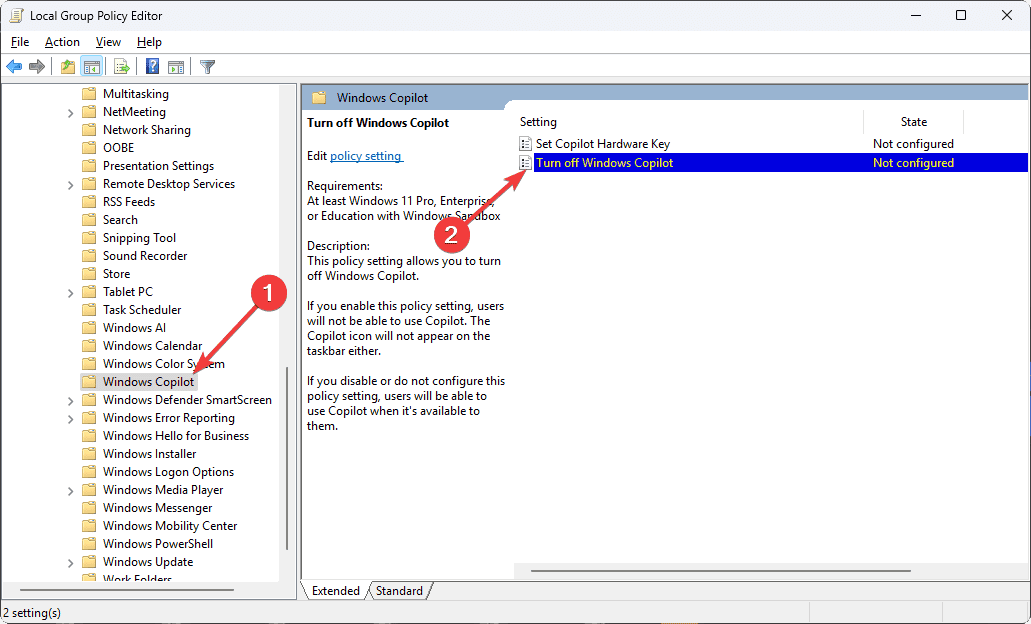Viewport: 1031px width, 624px height.
Task: Click the tree pane horizontal scrollbar
Action: pos(127,590)
